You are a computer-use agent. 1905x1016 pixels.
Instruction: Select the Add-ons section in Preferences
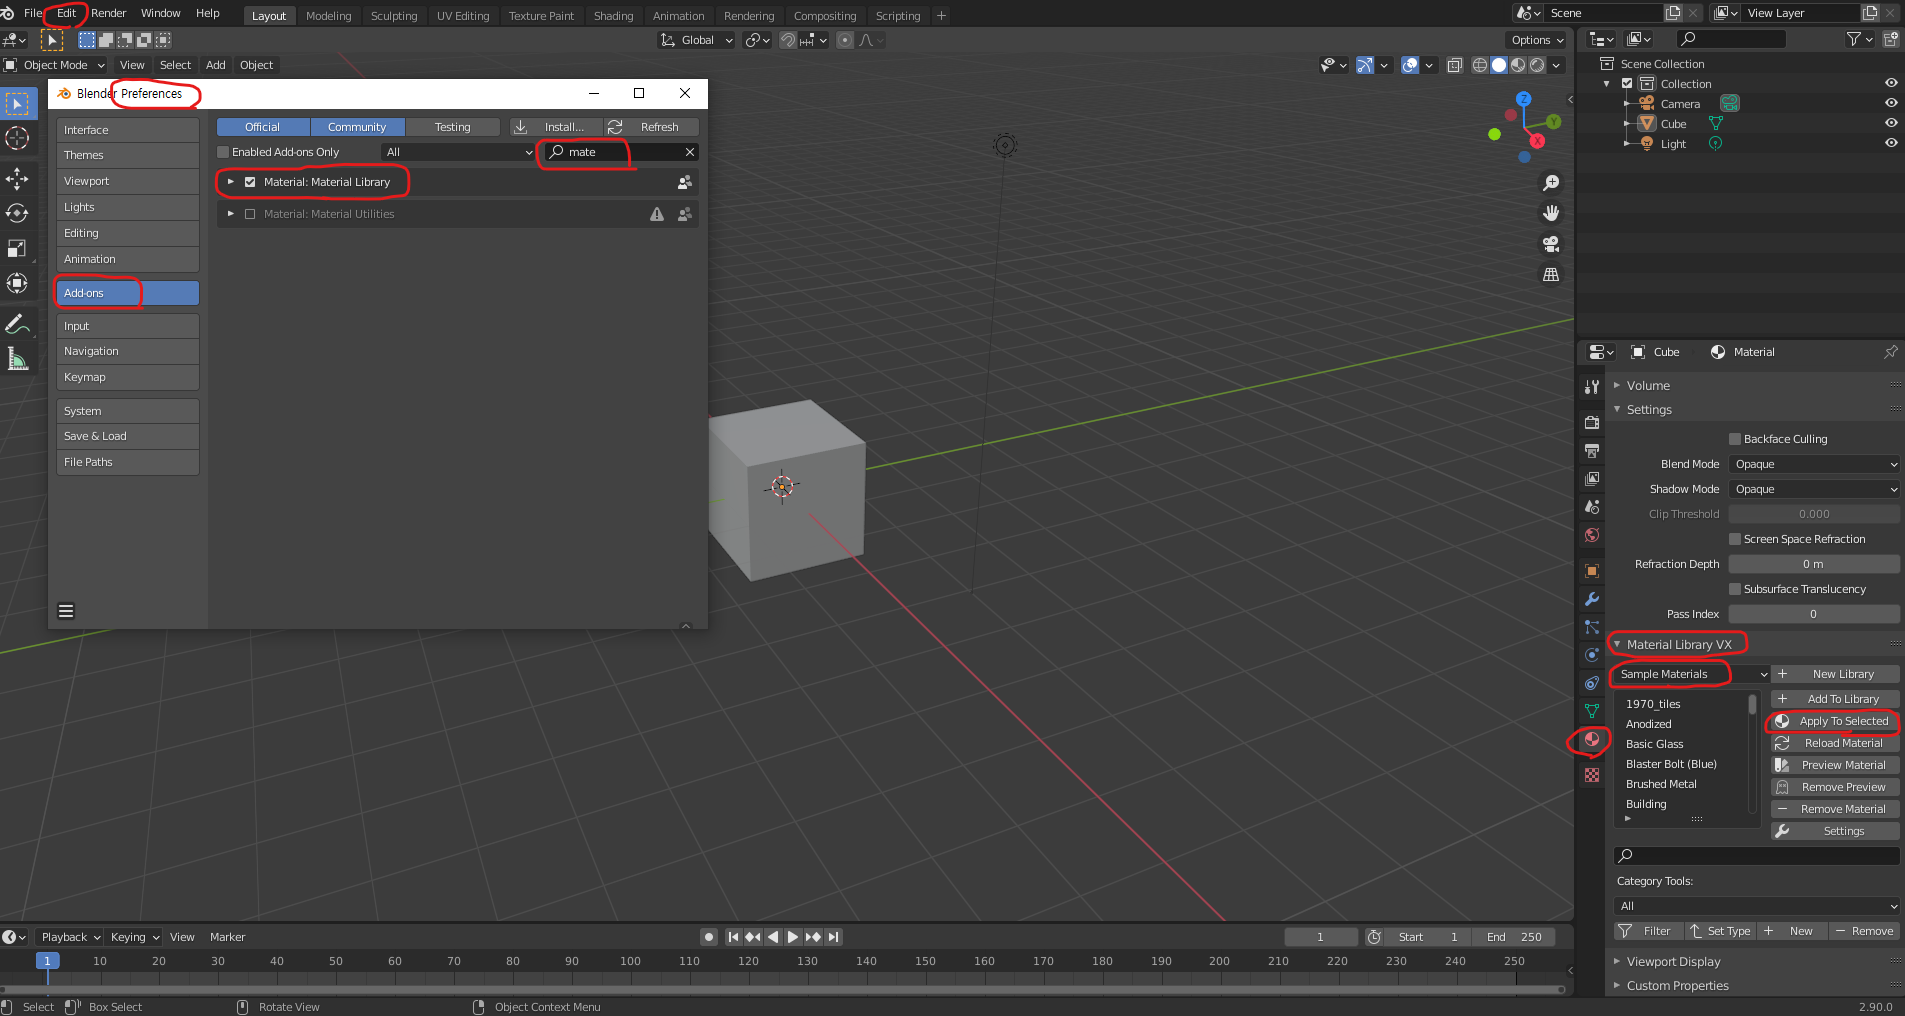(128, 293)
